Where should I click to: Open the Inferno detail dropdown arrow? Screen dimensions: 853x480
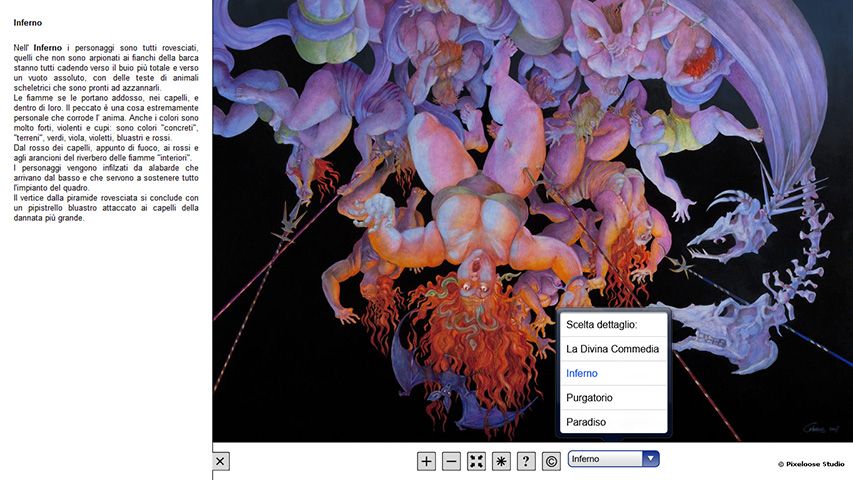[x=651, y=459]
